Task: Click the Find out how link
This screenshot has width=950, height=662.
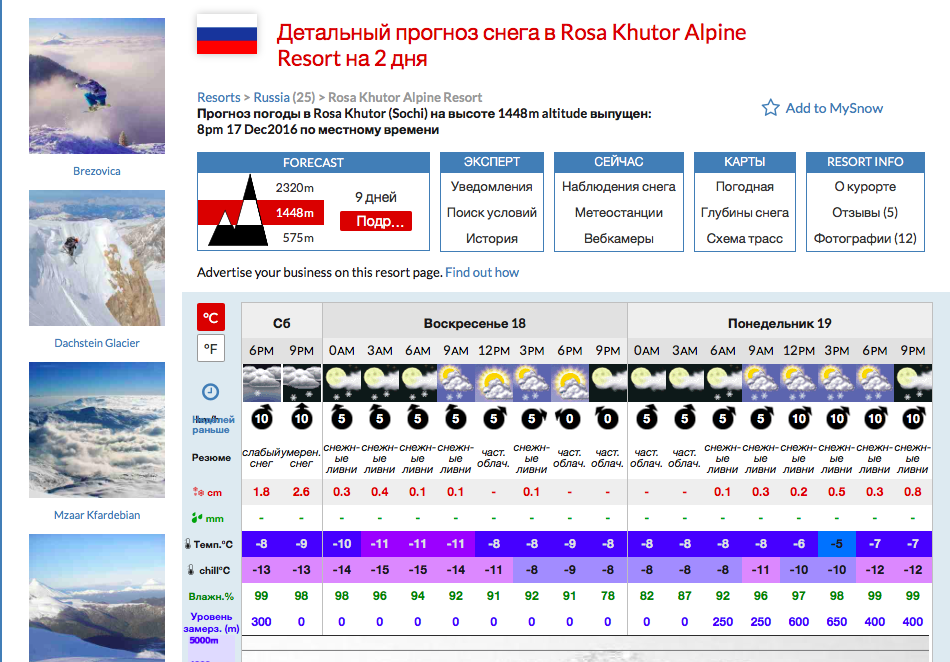Action: click(482, 273)
